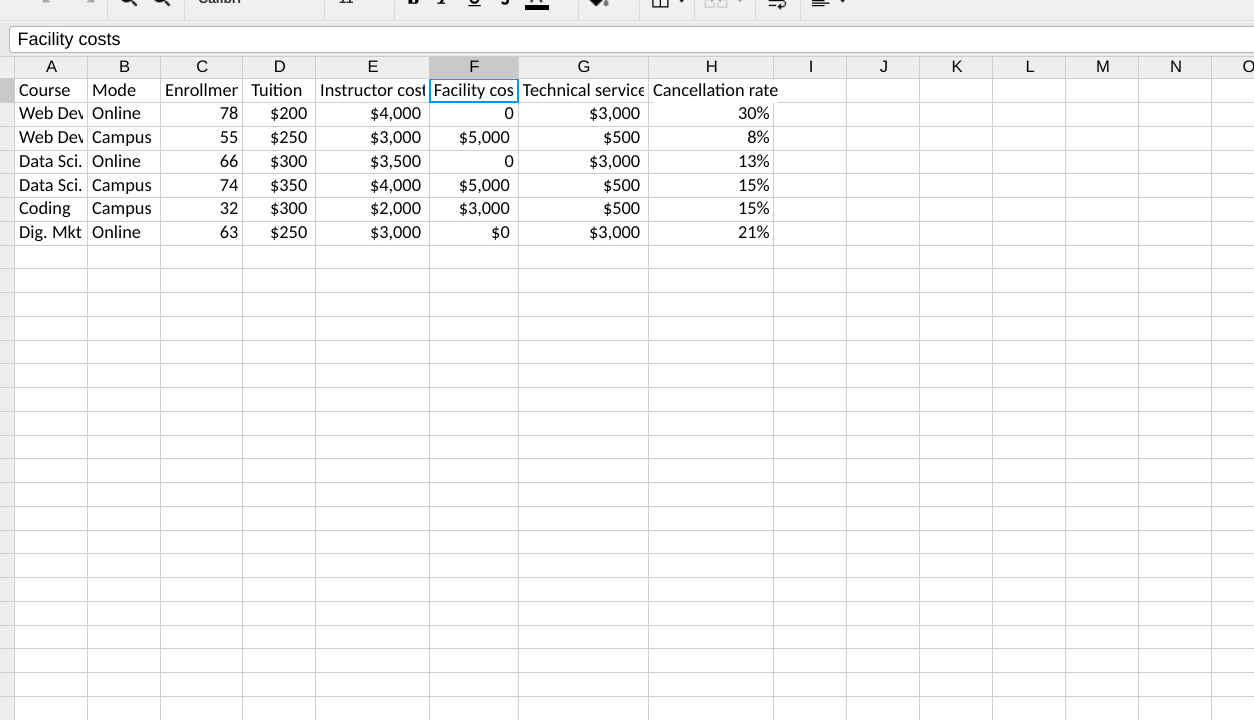The height and width of the screenshot is (720, 1254).
Task: Select column K header
Action: click(x=956, y=67)
